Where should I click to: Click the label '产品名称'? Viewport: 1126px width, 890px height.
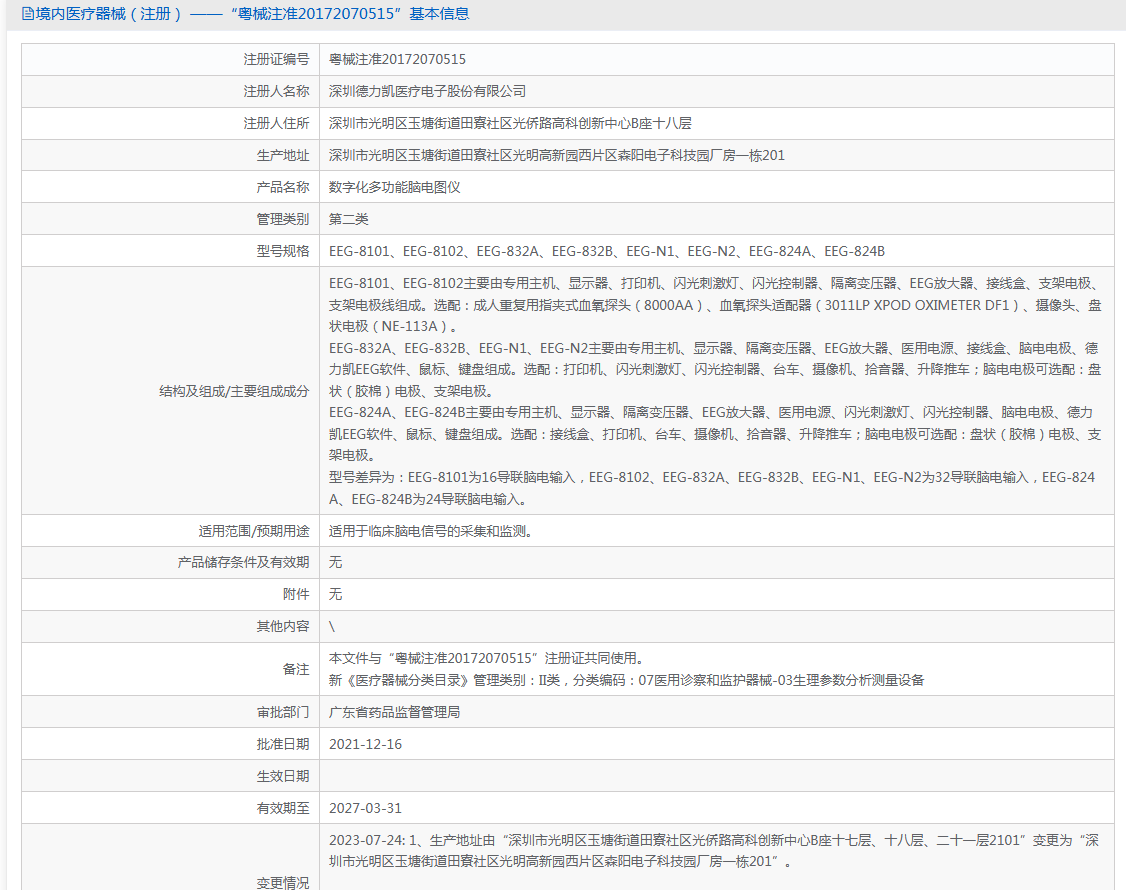[283, 187]
